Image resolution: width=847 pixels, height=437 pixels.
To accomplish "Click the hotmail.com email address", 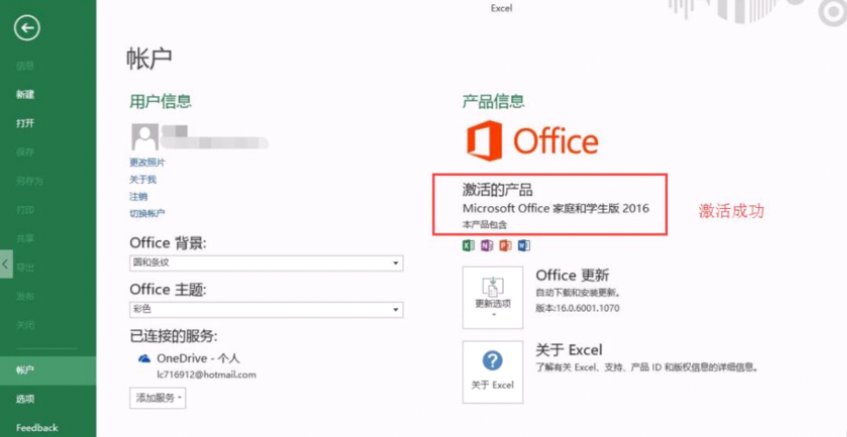I will 206,374.
